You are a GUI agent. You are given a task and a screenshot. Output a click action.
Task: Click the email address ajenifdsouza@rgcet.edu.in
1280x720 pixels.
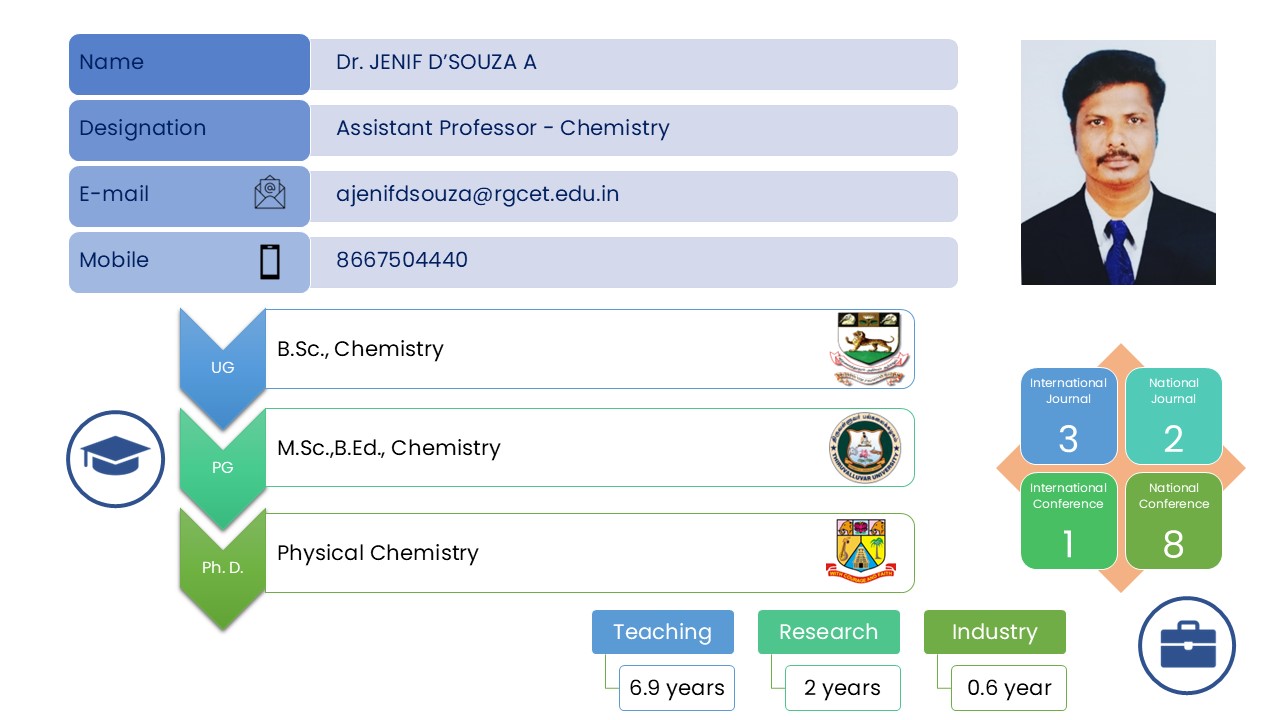click(x=477, y=194)
